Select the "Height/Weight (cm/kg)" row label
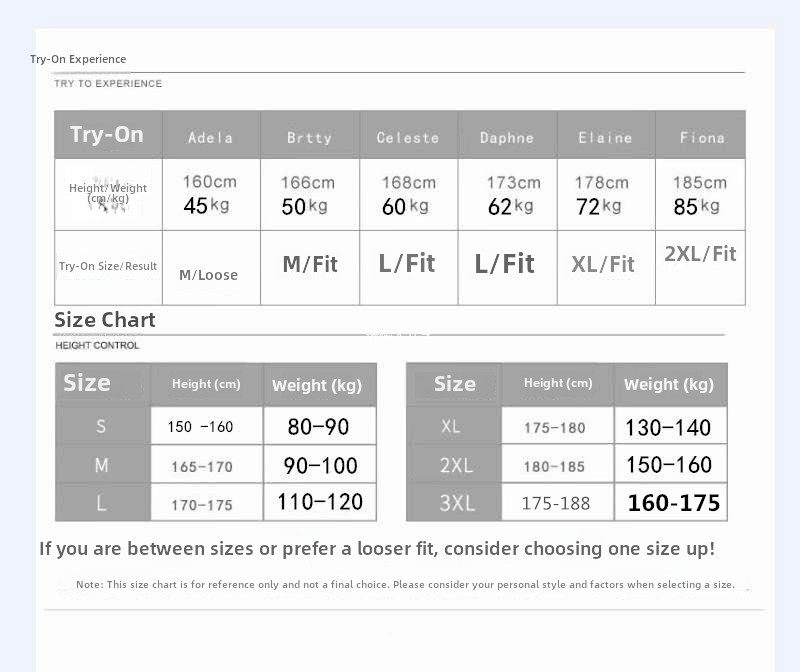Image resolution: width=800 pixels, height=672 pixels. click(x=108, y=193)
